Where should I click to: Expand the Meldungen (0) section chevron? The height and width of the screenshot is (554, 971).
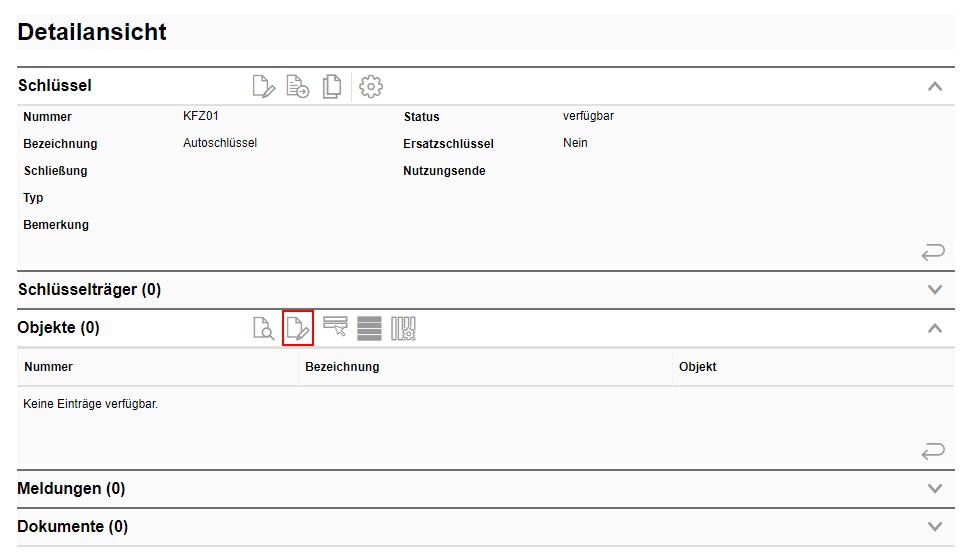(x=935, y=489)
